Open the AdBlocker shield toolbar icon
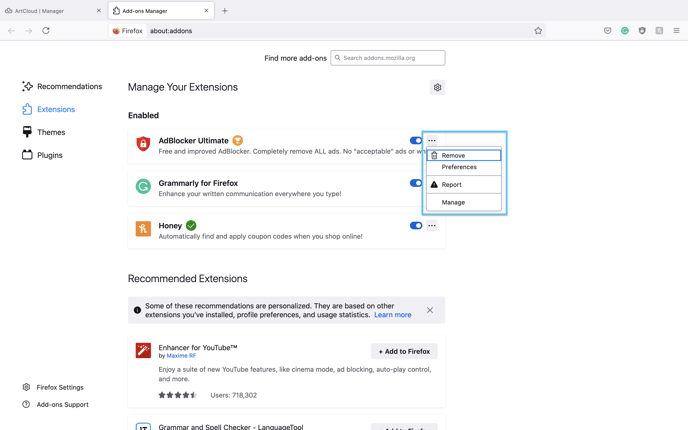The image size is (688, 430). [x=642, y=31]
